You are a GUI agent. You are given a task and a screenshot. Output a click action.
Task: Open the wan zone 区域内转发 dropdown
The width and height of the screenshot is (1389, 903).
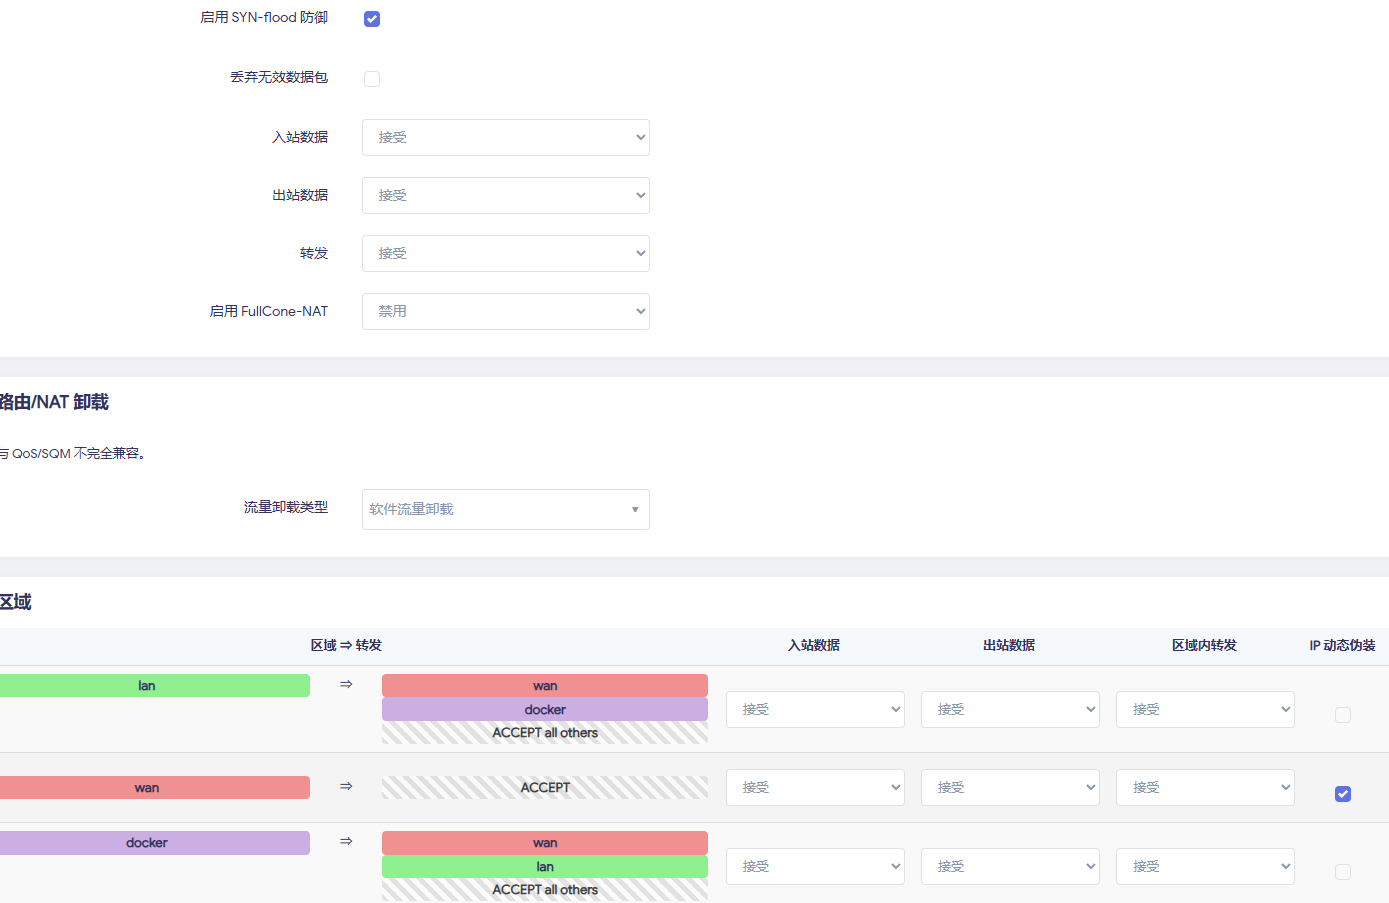tap(1205, 787)
